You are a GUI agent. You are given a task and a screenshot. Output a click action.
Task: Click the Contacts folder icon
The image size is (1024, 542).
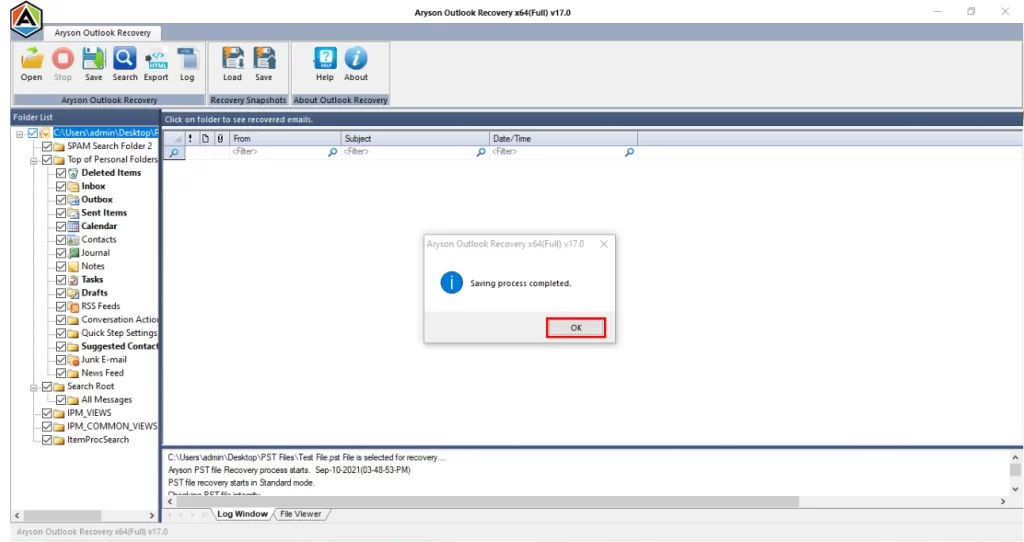click(73, 240)
